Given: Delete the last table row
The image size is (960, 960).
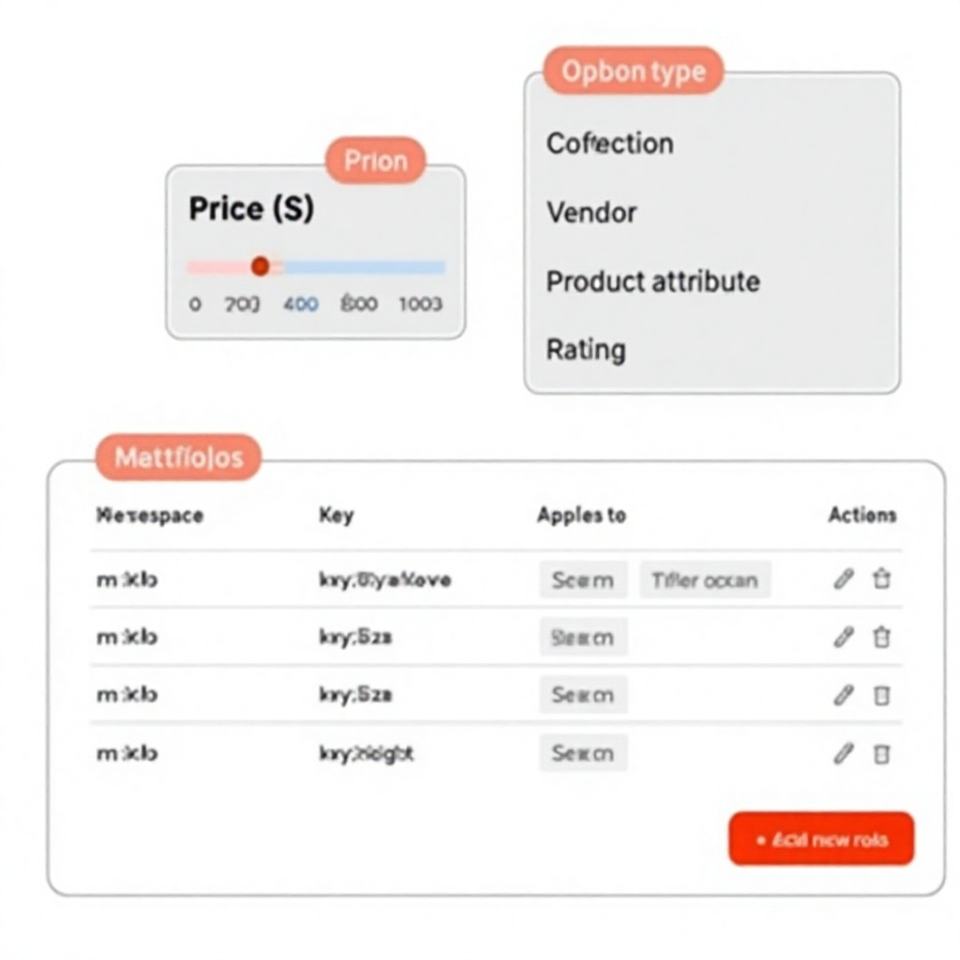Looking at the screenshot, I should [x=881, y=754].
